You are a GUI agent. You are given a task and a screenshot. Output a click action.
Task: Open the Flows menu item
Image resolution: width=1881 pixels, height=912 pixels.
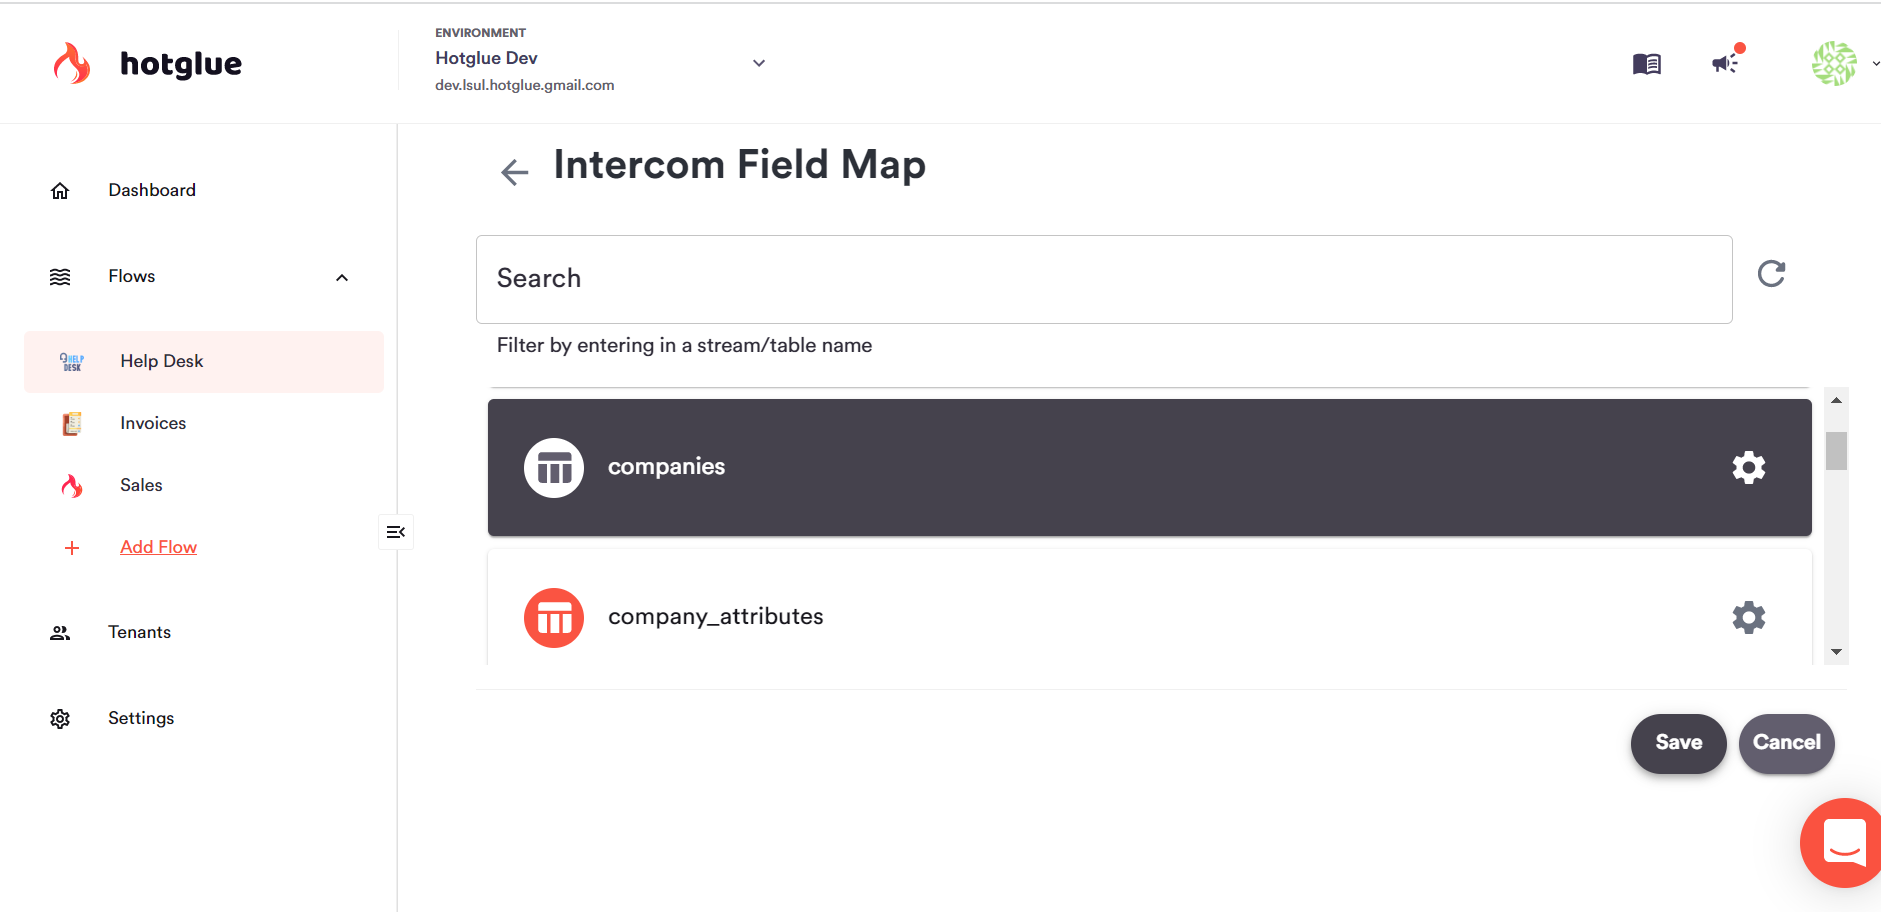[x=132, y=276]
